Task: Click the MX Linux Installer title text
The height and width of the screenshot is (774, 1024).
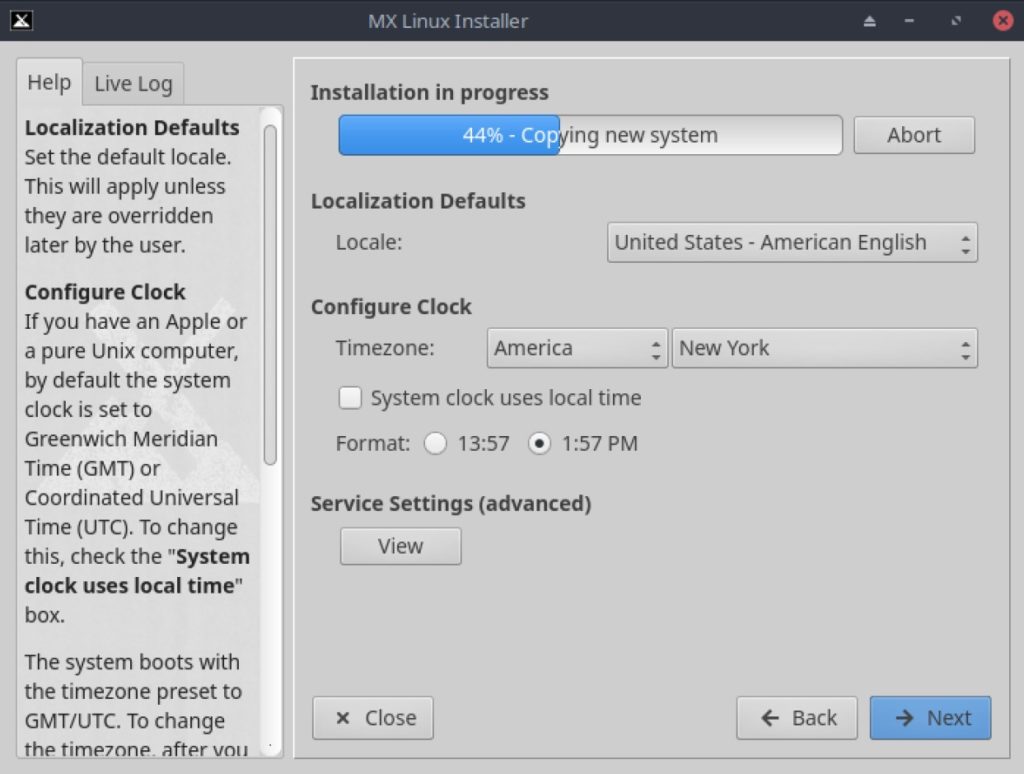Action: (448, 21)
